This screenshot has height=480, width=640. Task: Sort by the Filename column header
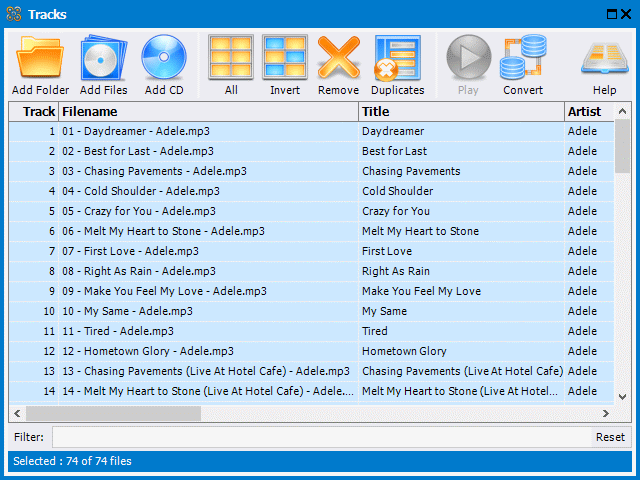[x=209, y=111]
